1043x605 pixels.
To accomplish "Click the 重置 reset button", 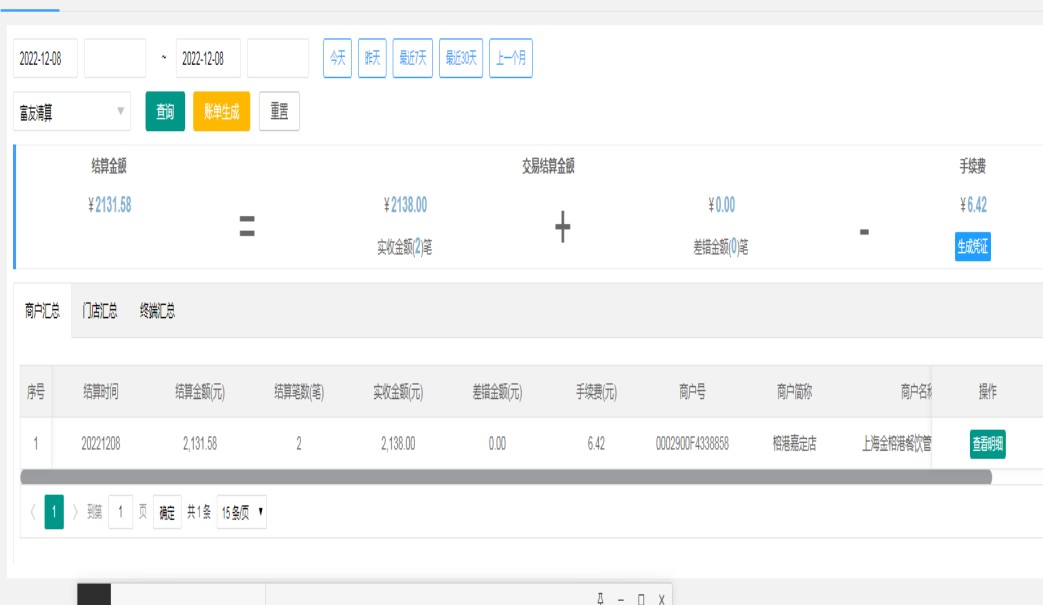I will point(279,111).
